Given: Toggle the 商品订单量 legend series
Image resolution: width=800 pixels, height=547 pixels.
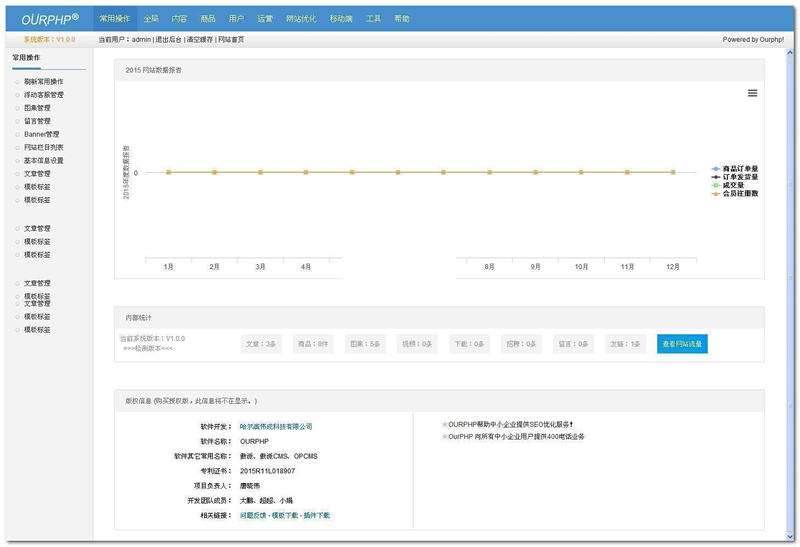Looking at the screenshot, I should point(739,169).
